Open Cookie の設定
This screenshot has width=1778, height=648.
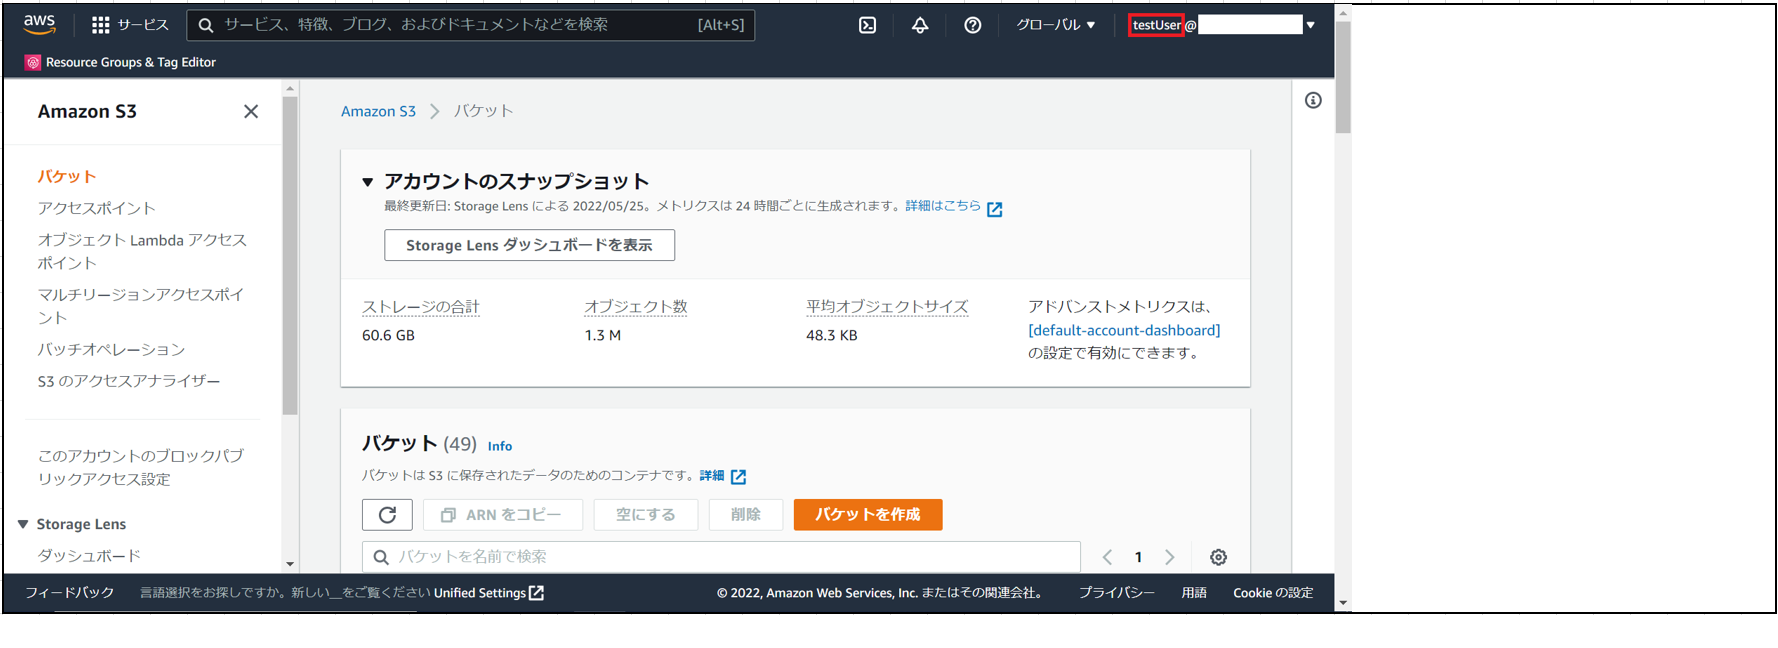pyautogui.click(x=1273, y=593)
